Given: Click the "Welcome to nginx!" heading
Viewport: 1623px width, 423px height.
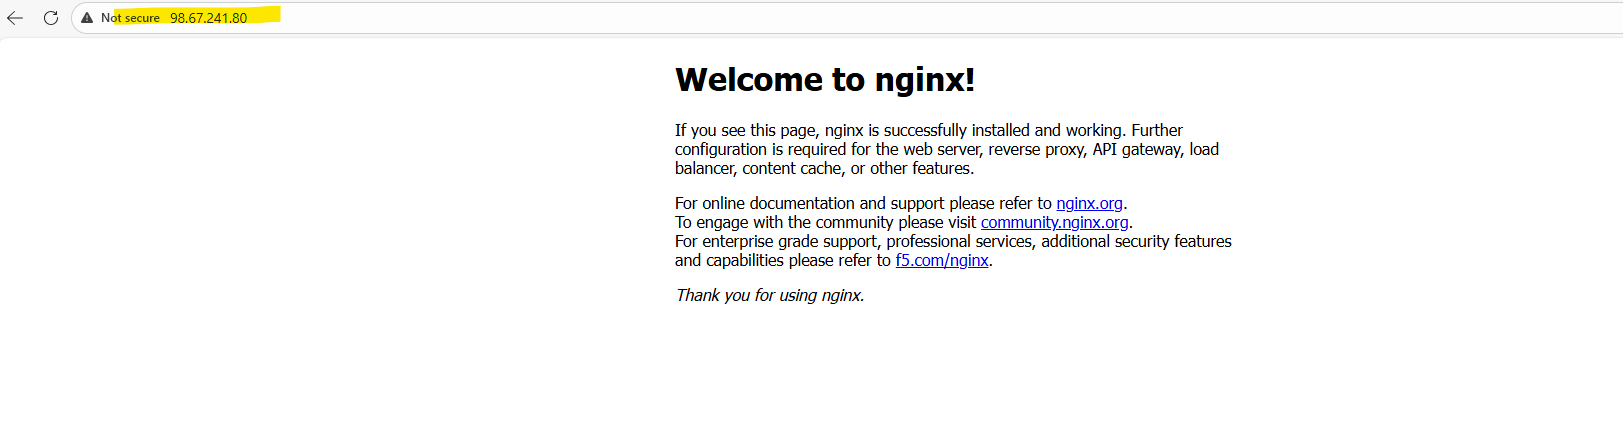Looking at the screenshot, I should pyautogui.click(x=825, y=79).
